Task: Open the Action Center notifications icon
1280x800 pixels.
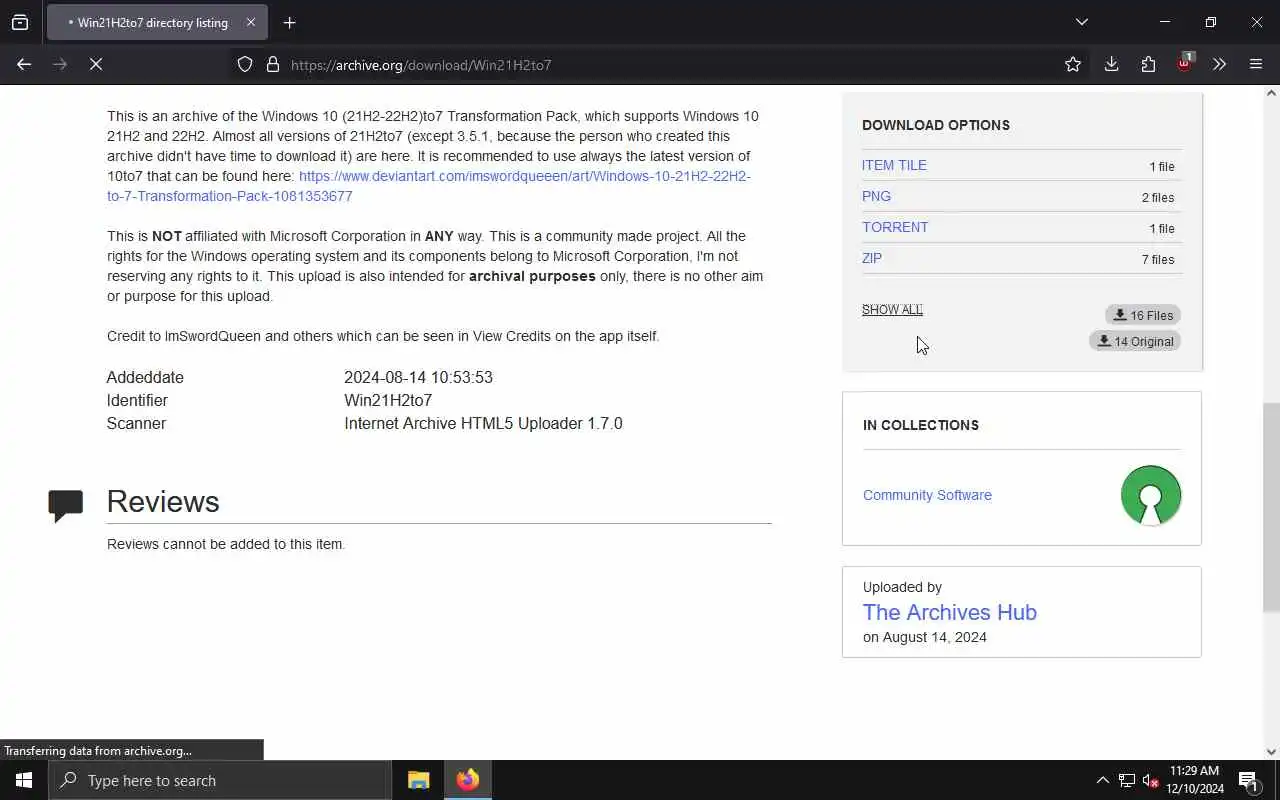Action: (x=1248, y=780)
